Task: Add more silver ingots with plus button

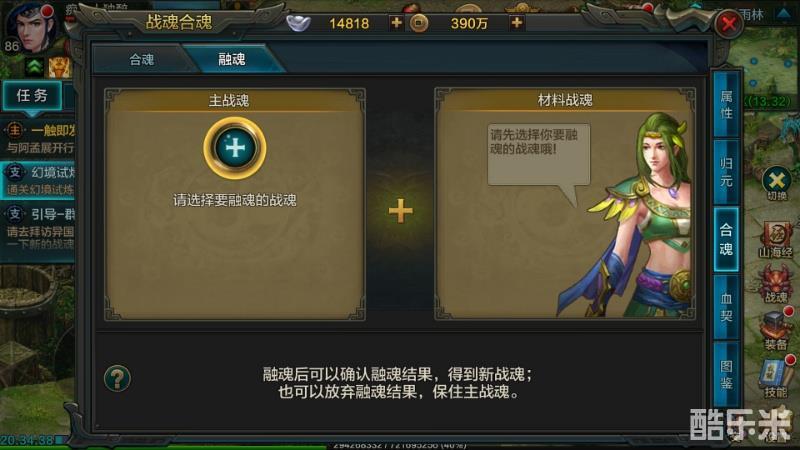Action: 396,23
